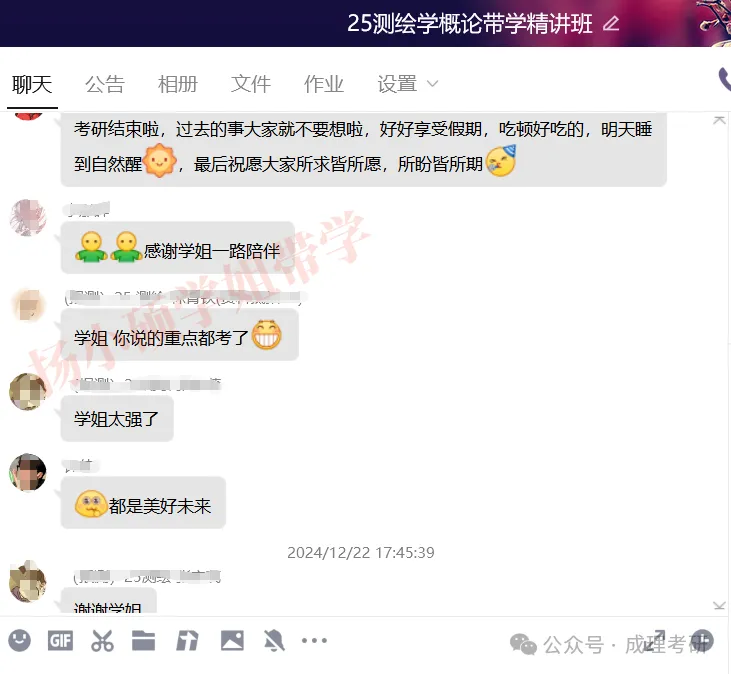Open the emoji picker smiley icon
Viewport: 731px width, 674px height.
click(x=20, y=640)
